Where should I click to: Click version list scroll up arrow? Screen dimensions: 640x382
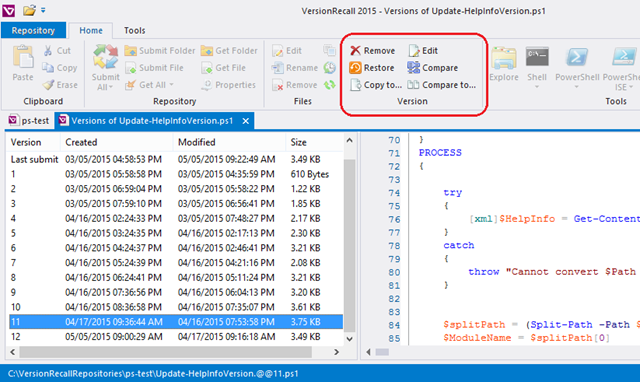(x=349, y=140)
